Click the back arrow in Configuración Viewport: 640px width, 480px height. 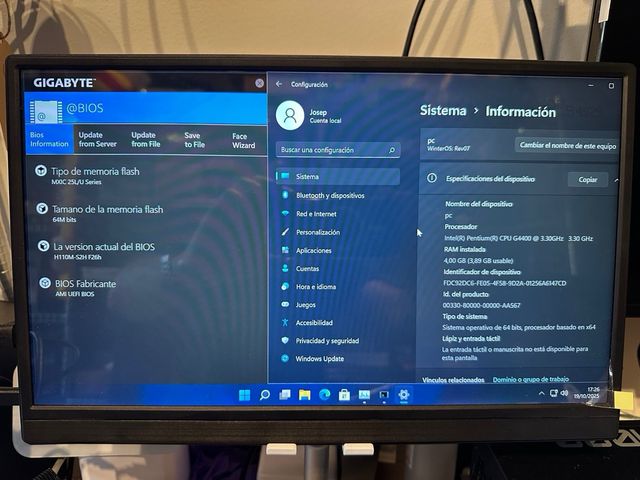coord(279,85)
